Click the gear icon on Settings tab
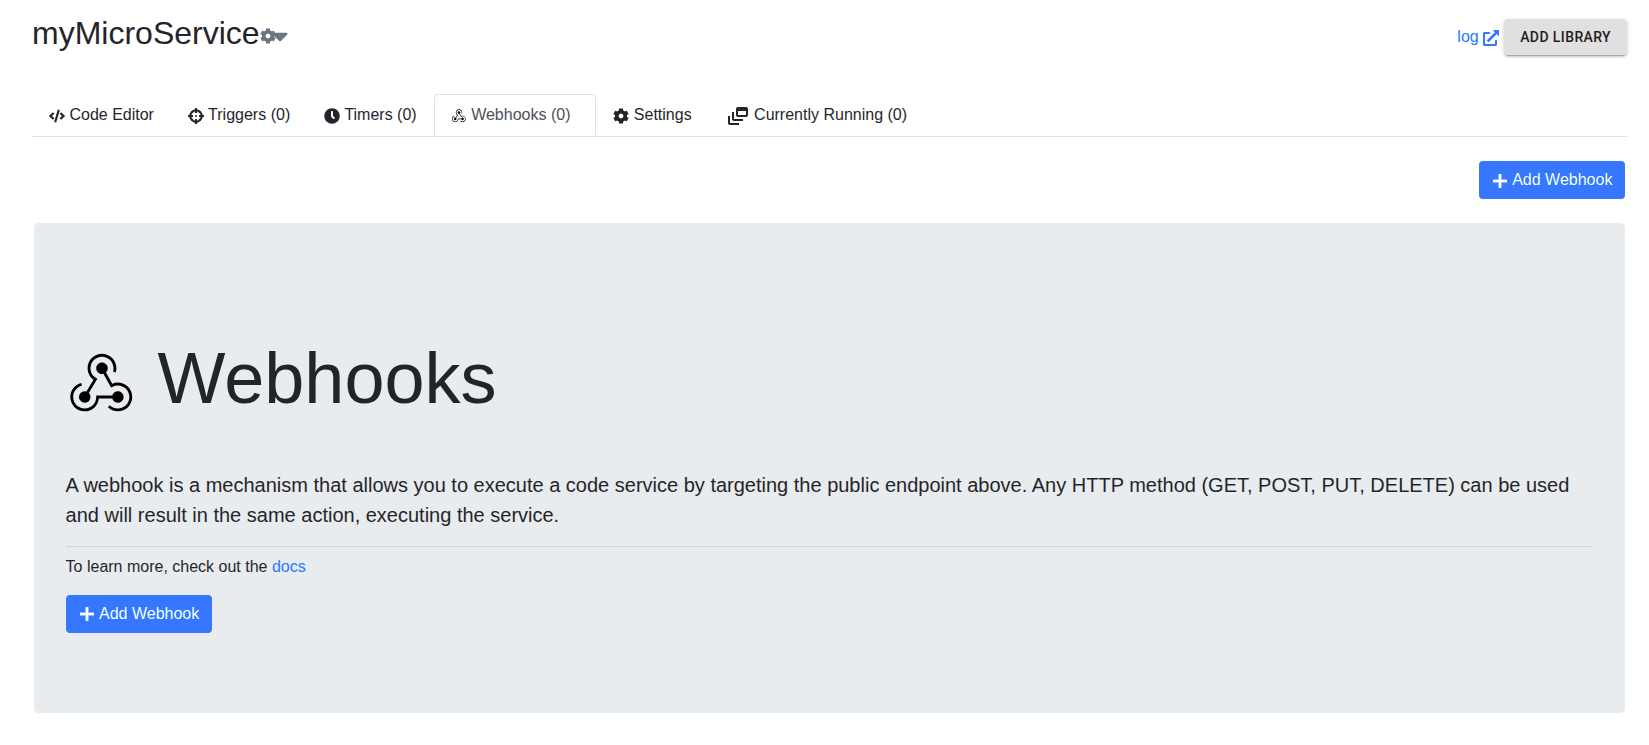 [x=621, y=116]
